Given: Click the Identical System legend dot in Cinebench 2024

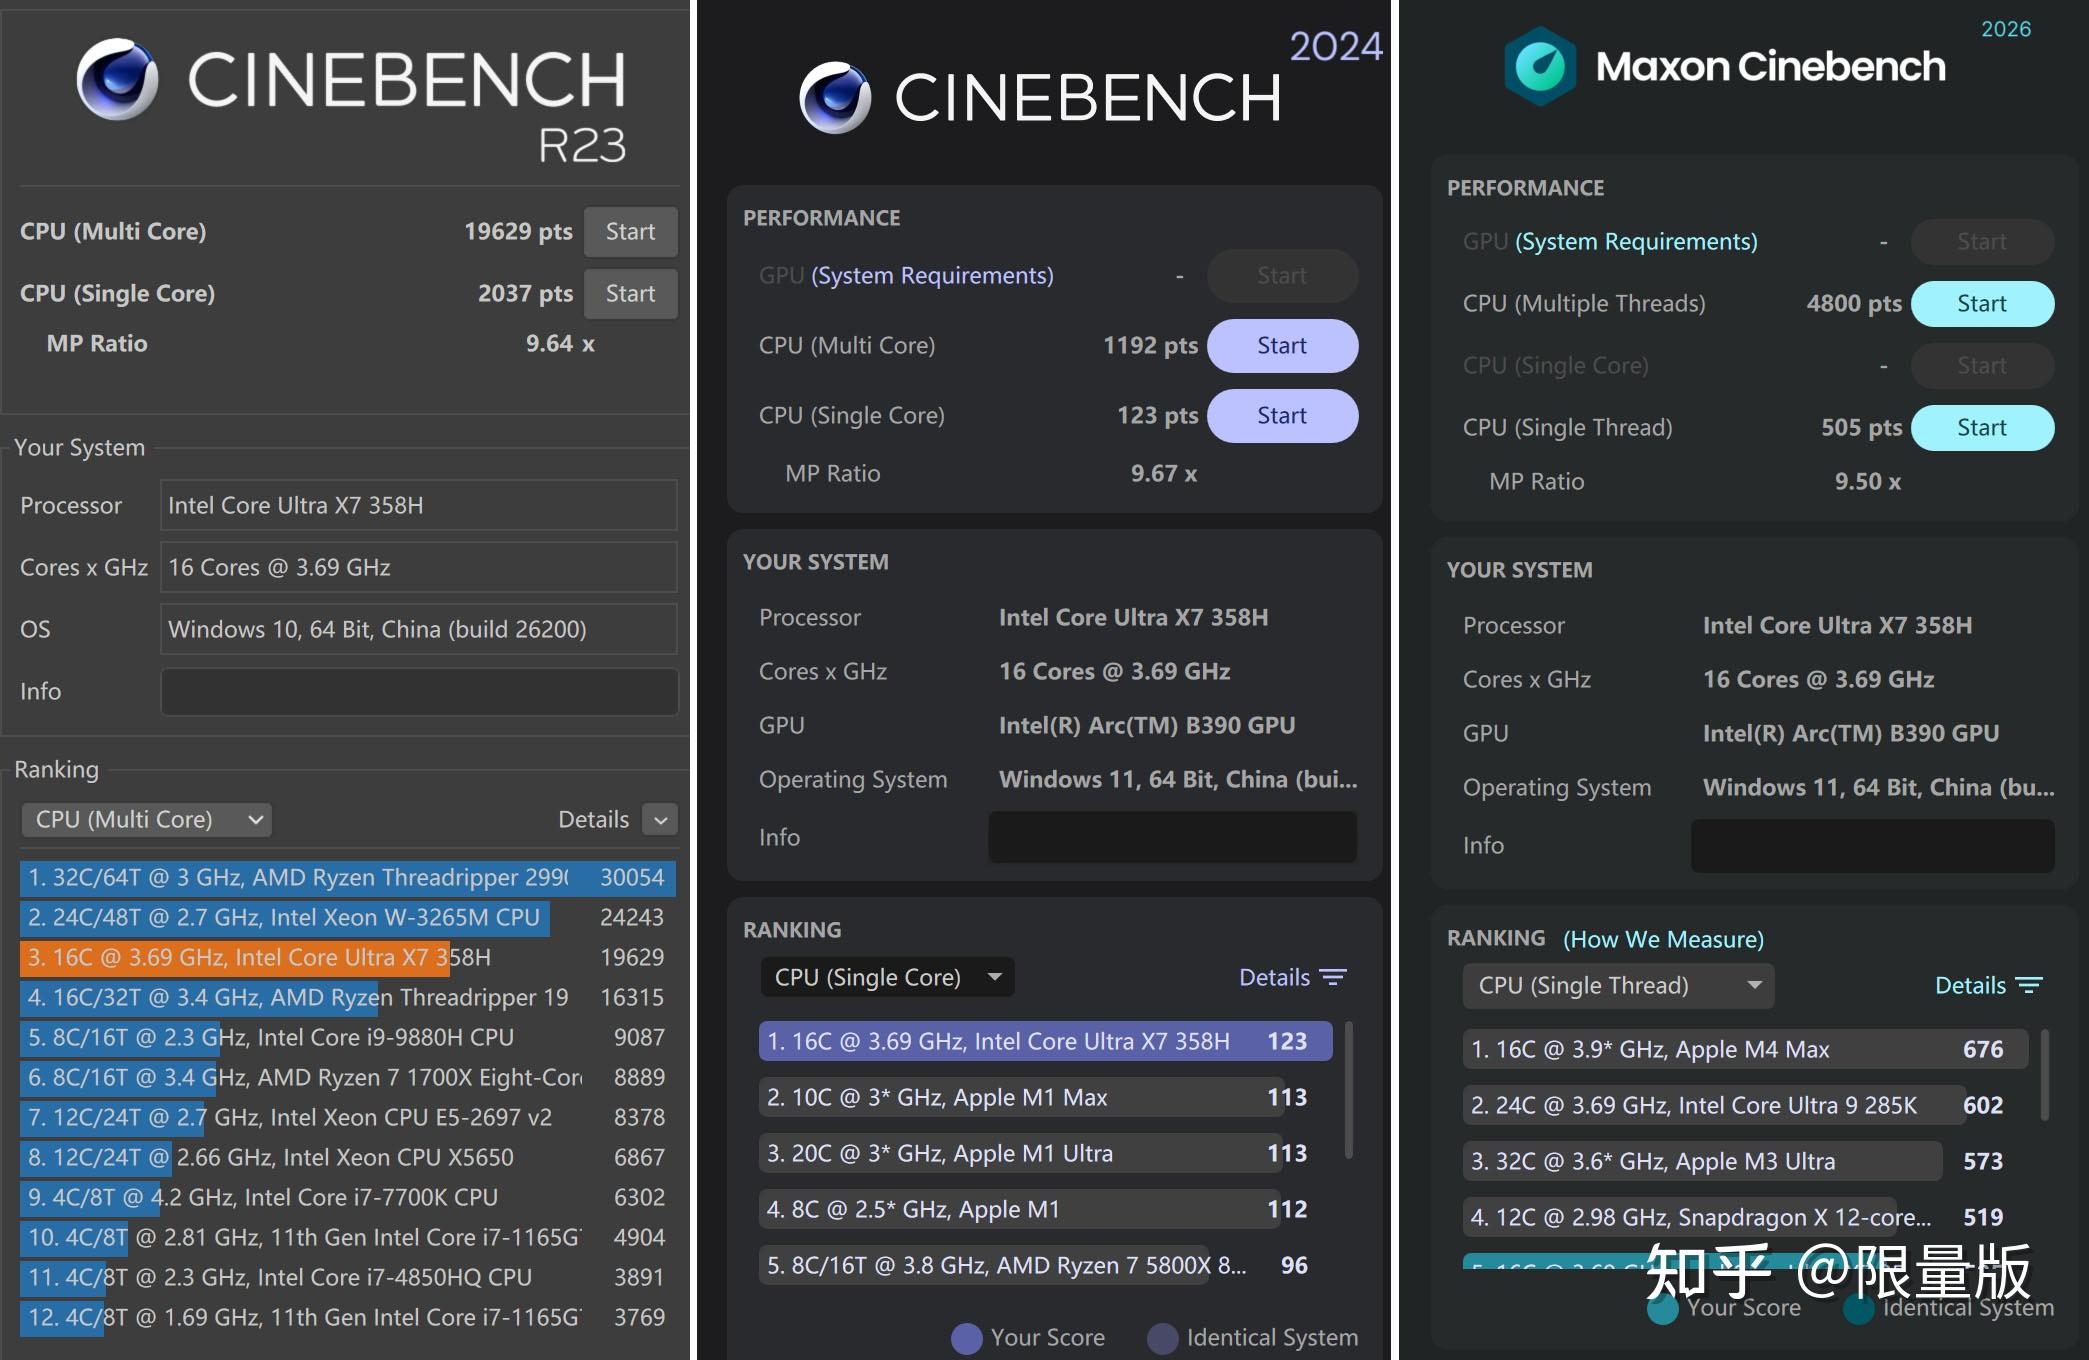Looking at the screenshot, I should [x=1162, y=1338].
